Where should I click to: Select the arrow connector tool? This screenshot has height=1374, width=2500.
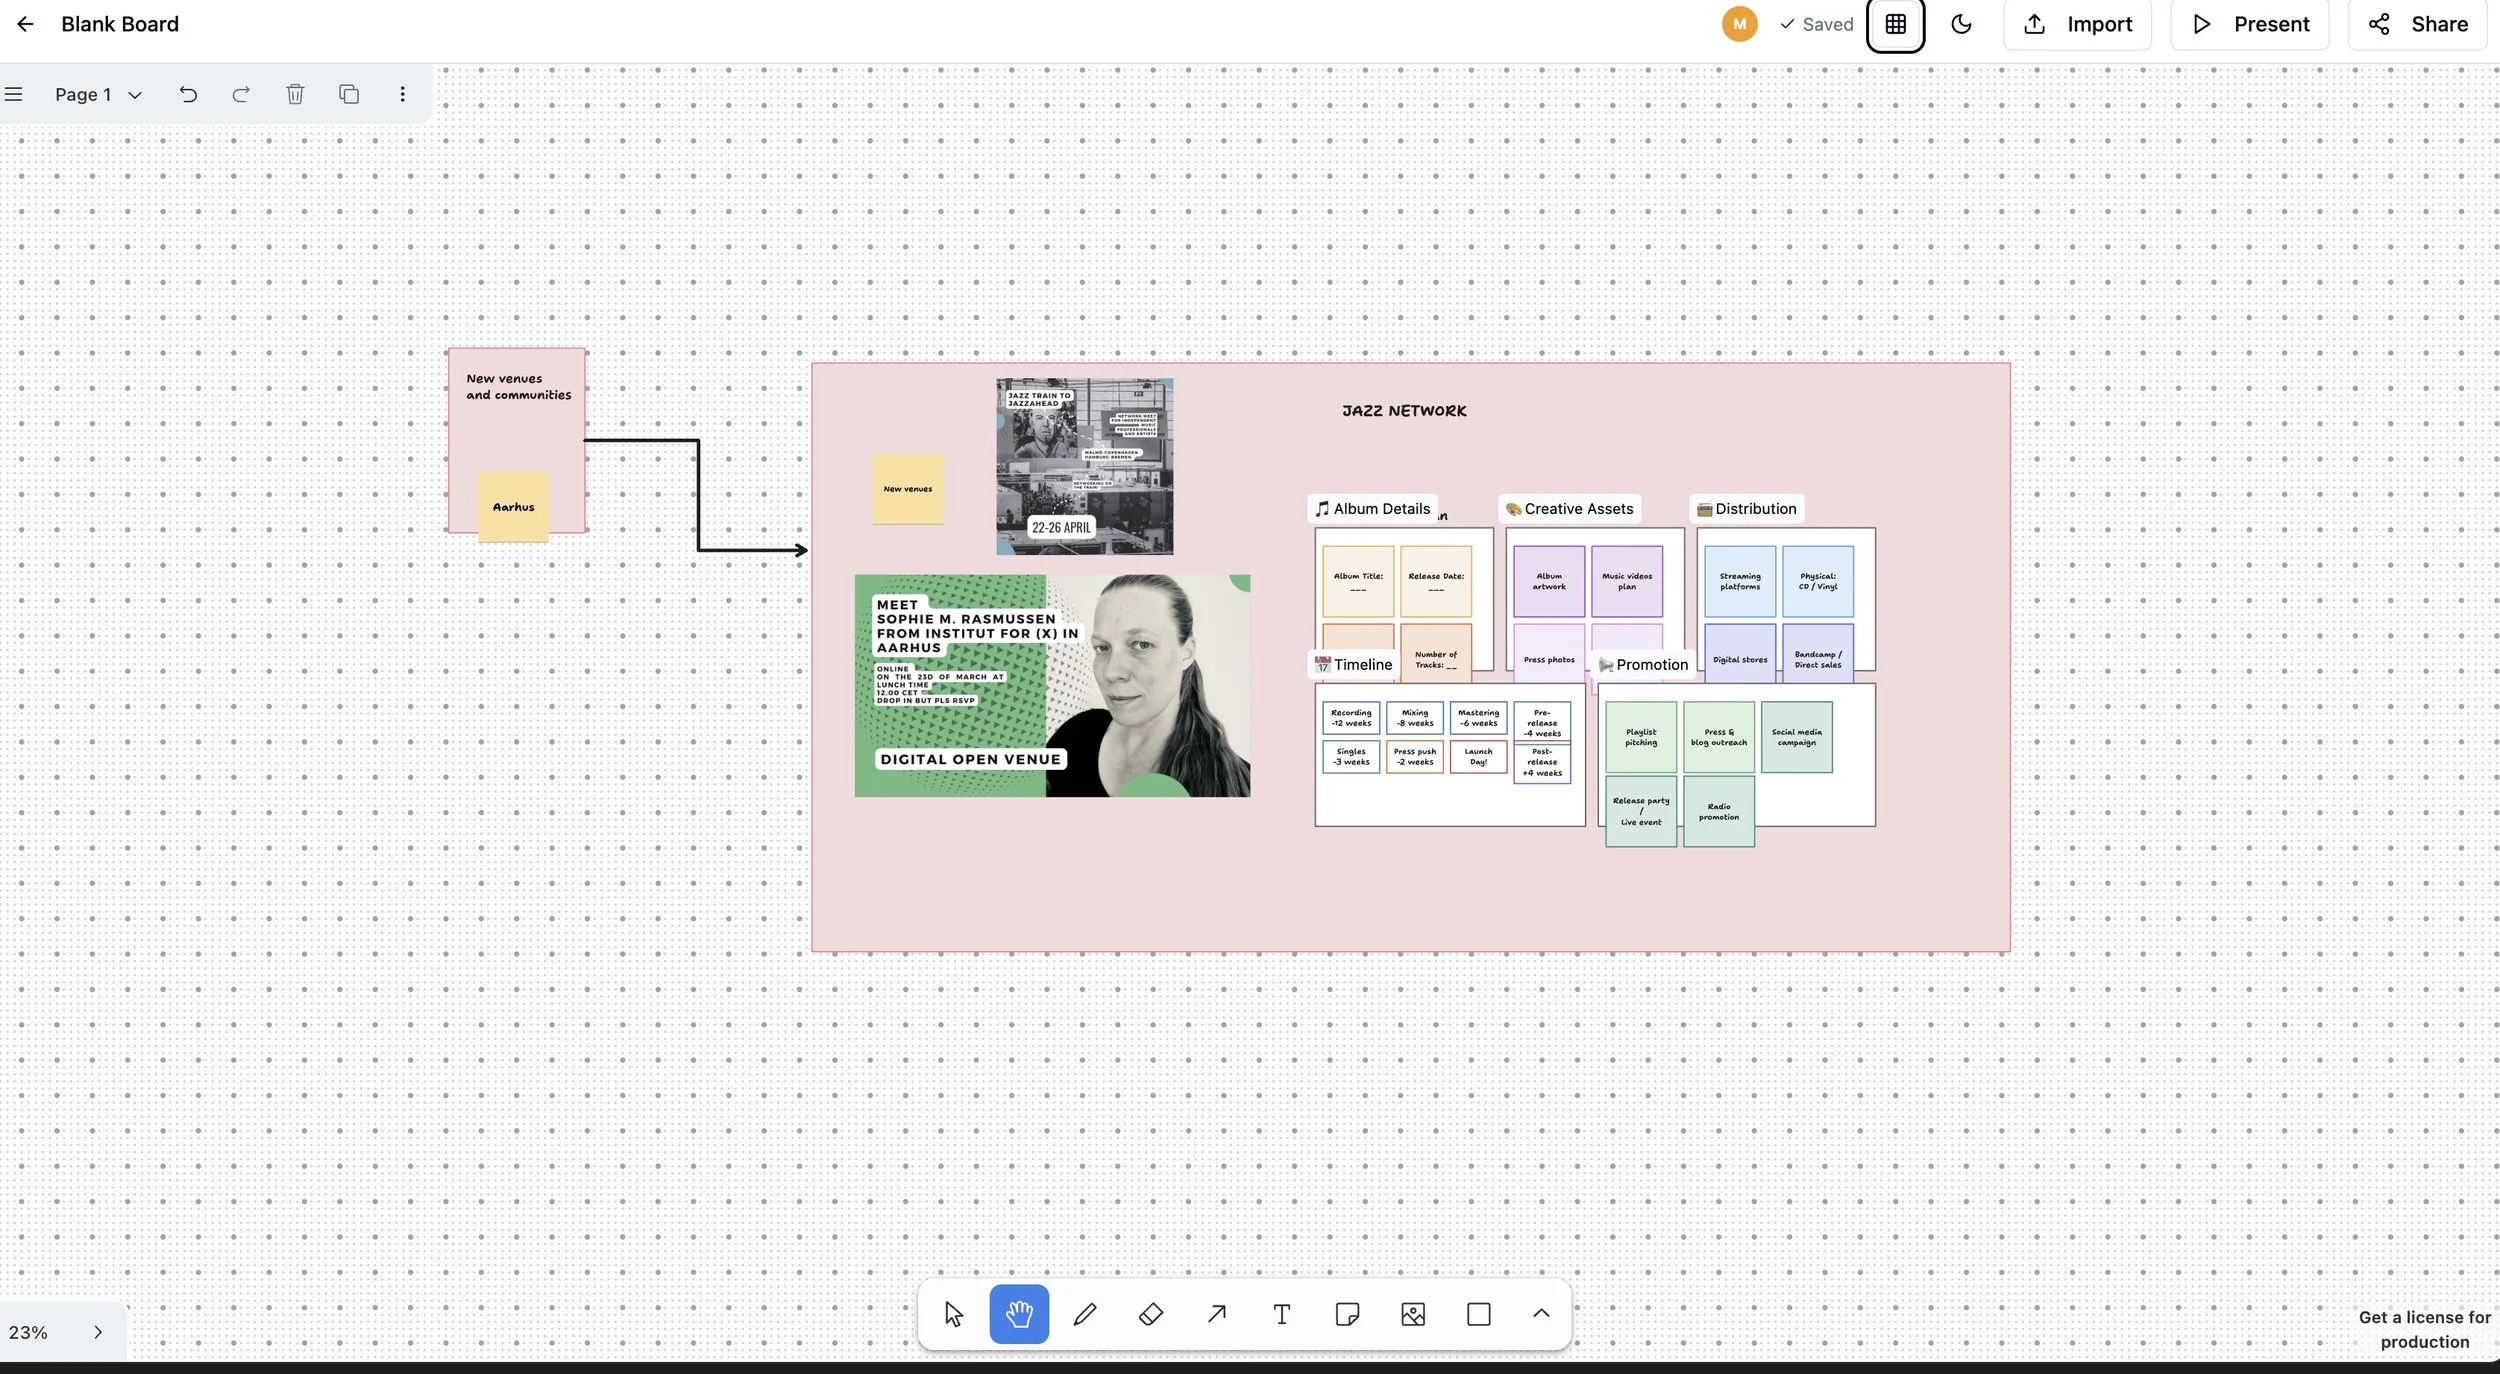tap(1216, 1314)
